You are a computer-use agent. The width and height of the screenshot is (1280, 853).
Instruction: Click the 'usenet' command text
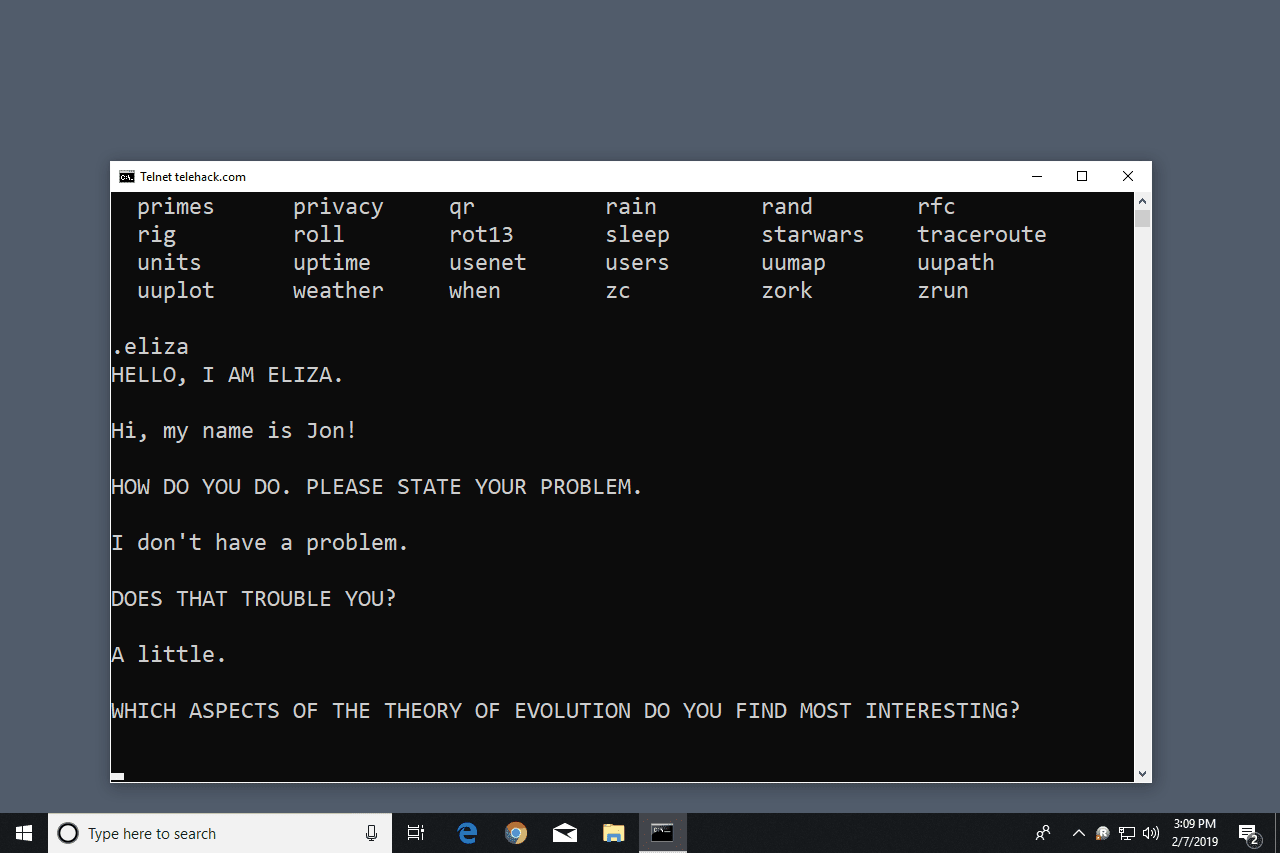[x=488, y=263]
